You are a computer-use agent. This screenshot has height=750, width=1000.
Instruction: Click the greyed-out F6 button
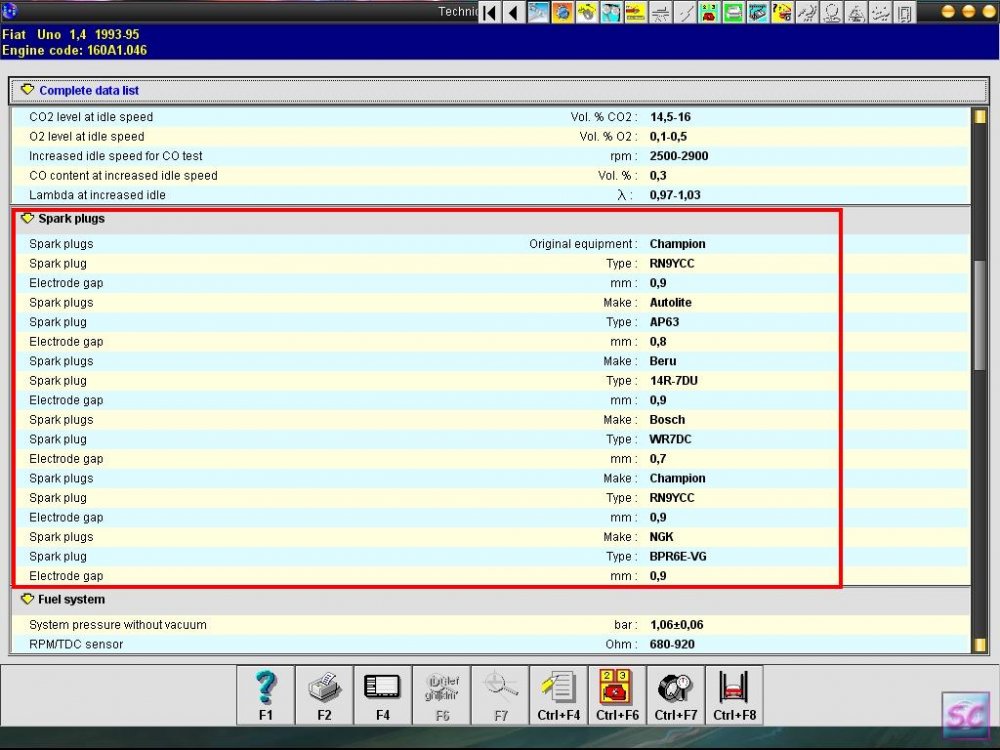(441, 695)
